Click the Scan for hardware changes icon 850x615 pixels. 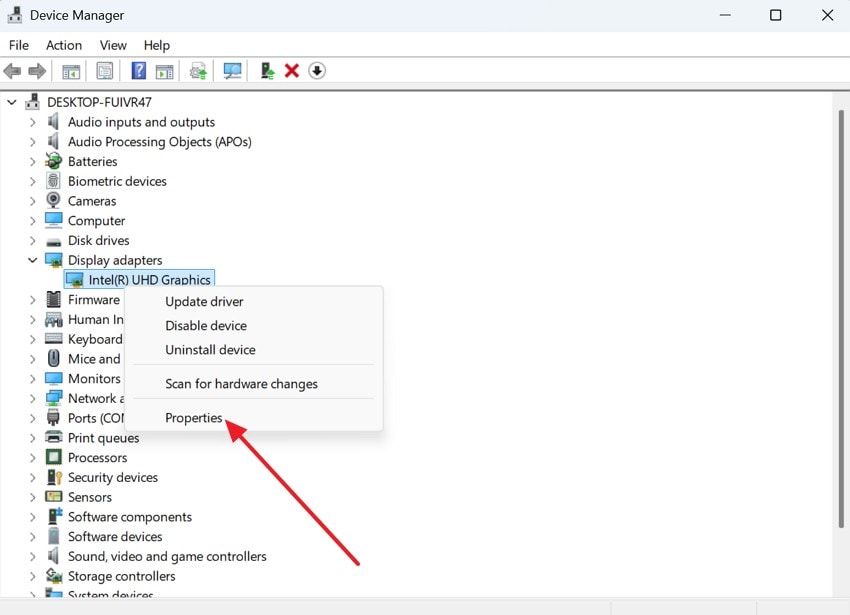point(231,70)
